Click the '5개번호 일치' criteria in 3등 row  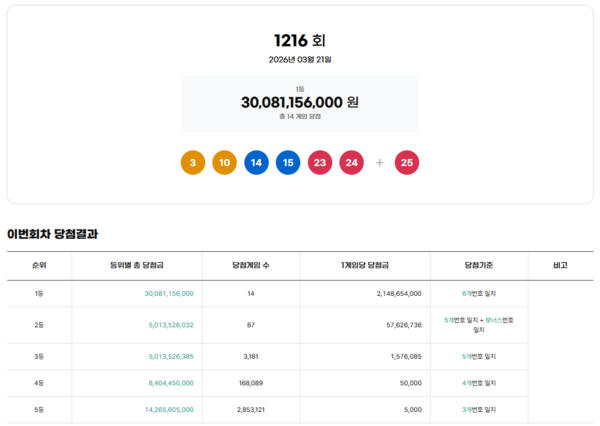click(479, 356)
